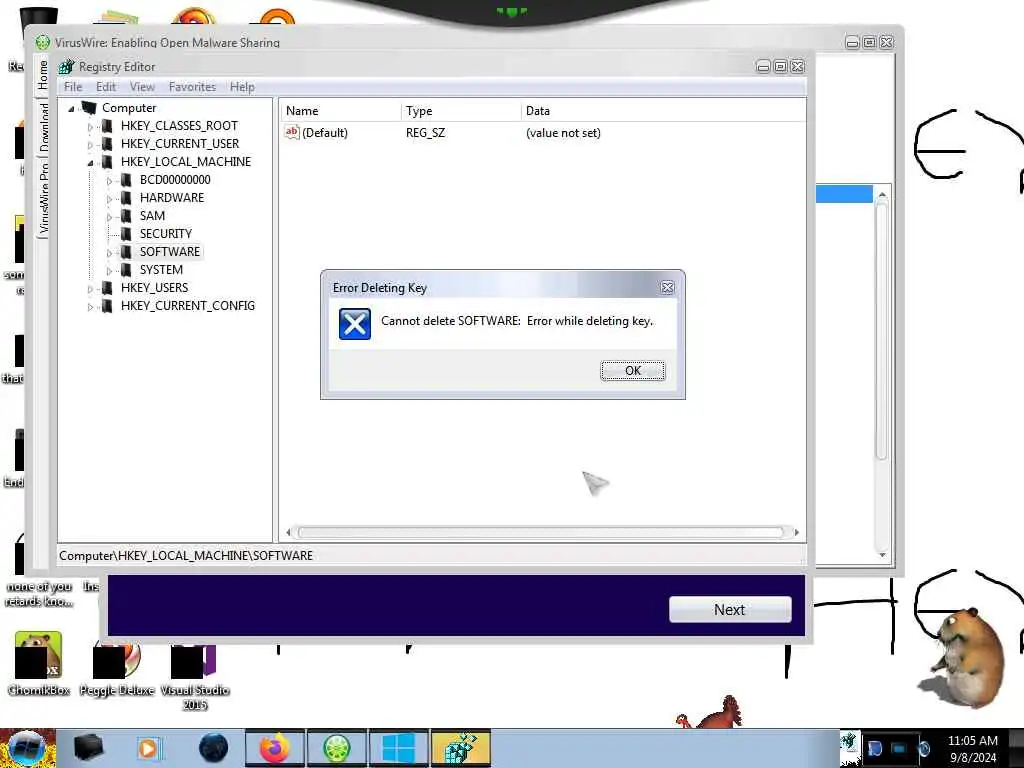
Task: Open the Favorites menu in Registry Editor
Action: 192,87
